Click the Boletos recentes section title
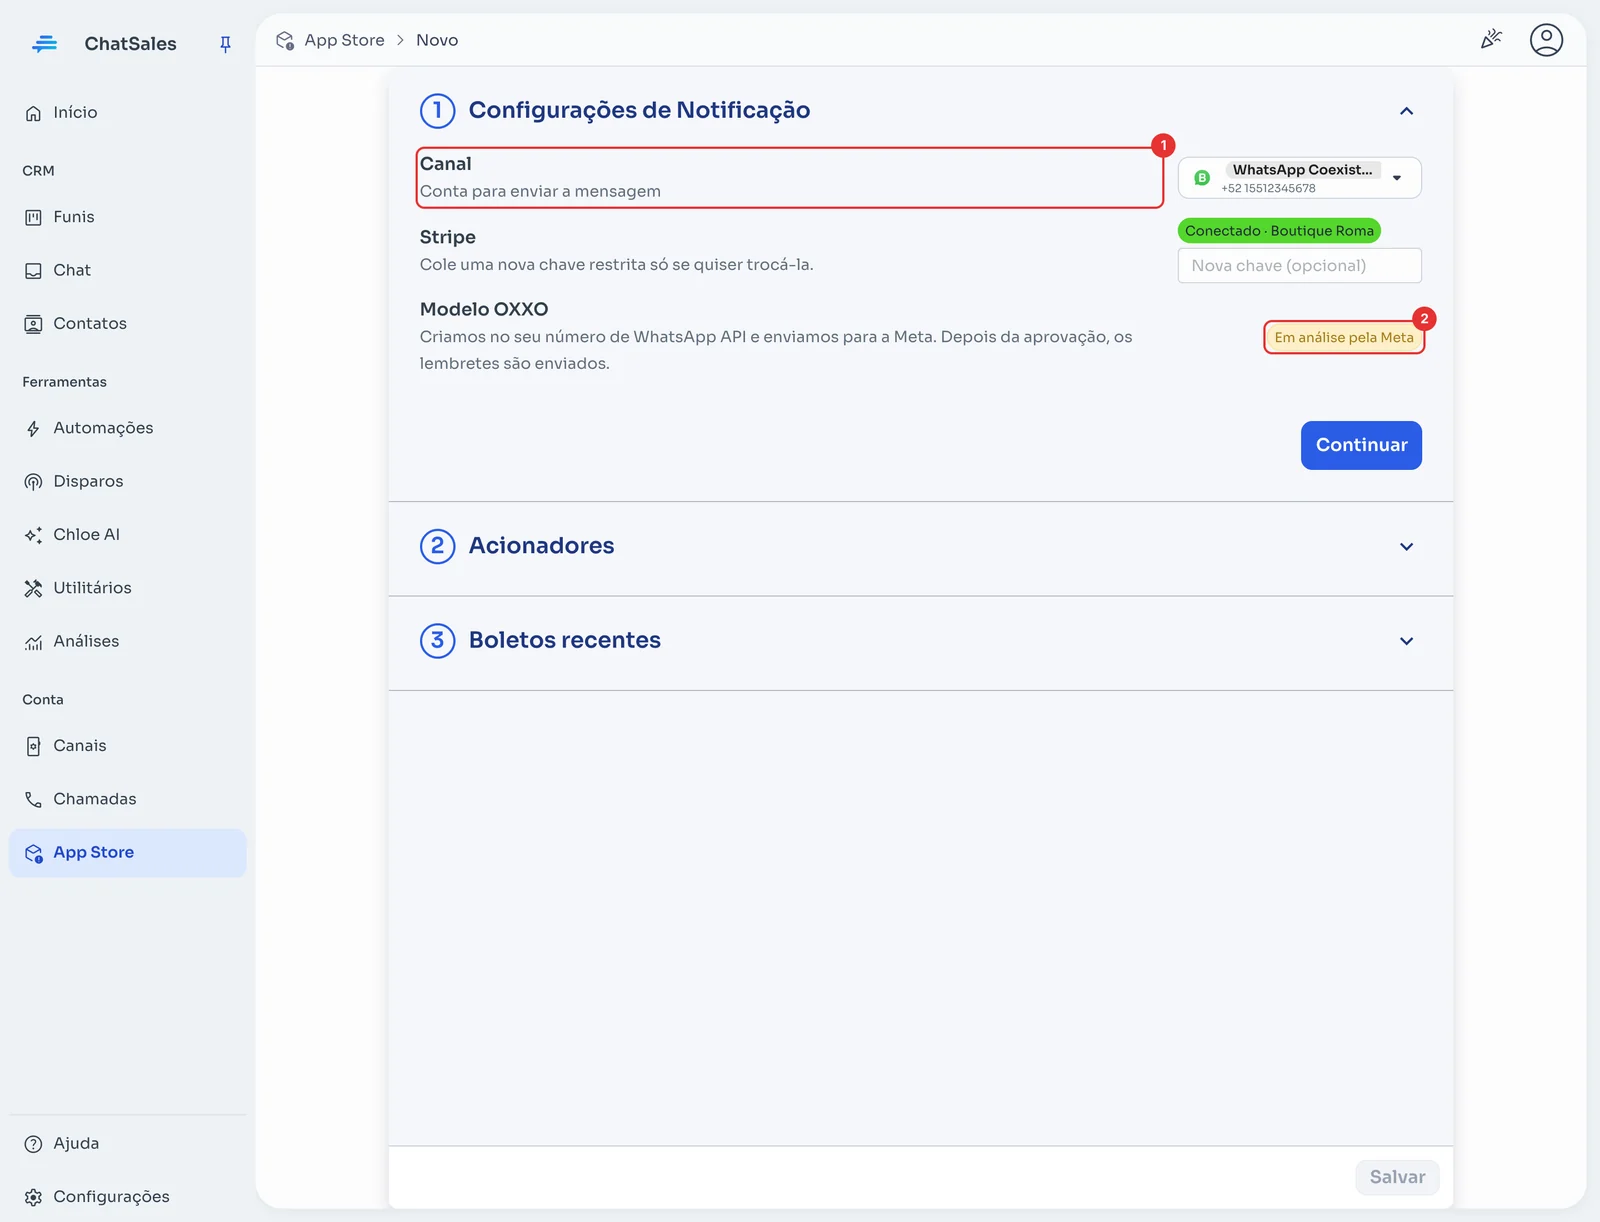This screenshot has height=1222, width=1600. pos(565,640)
